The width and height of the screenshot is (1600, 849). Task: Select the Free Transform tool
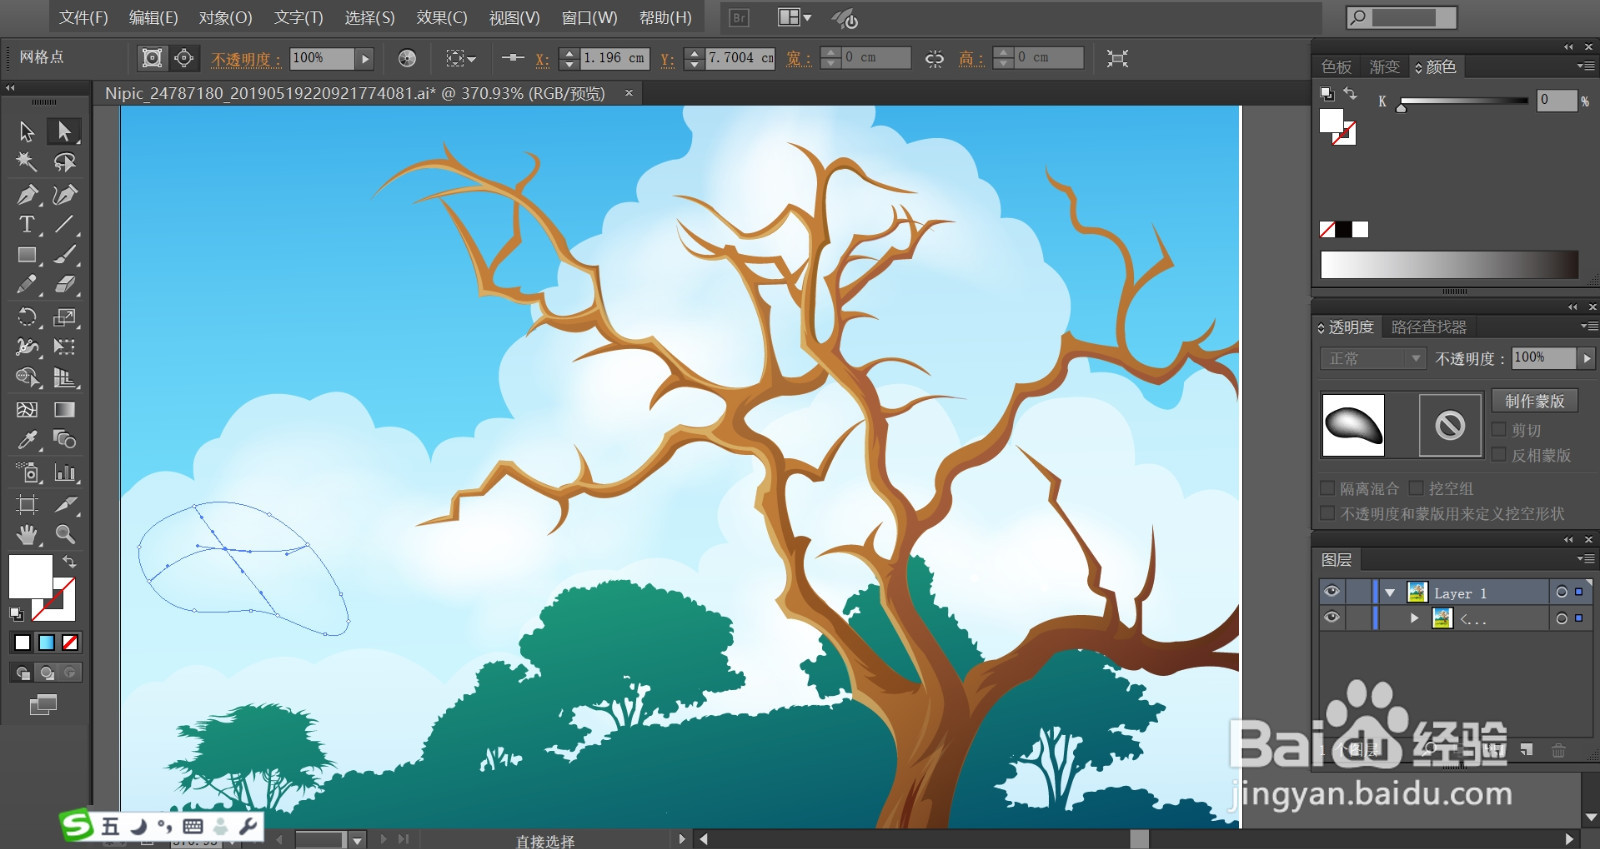tap(64, 347)
